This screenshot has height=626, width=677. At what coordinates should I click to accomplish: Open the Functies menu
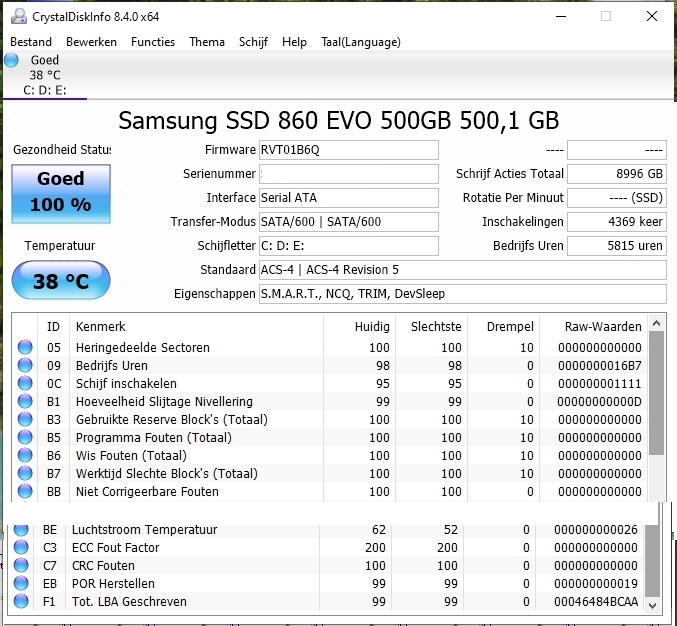153,42
